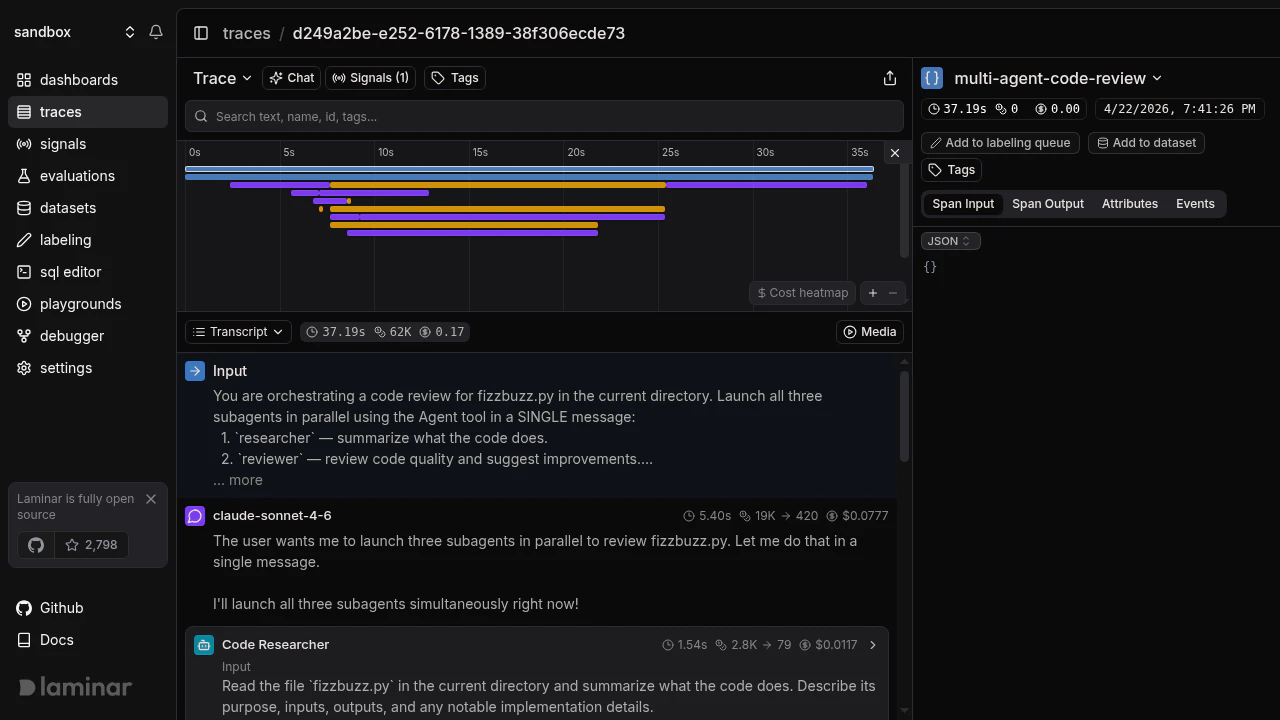
Task: Click the GitHub icon in notice
Action: point(36,545)
